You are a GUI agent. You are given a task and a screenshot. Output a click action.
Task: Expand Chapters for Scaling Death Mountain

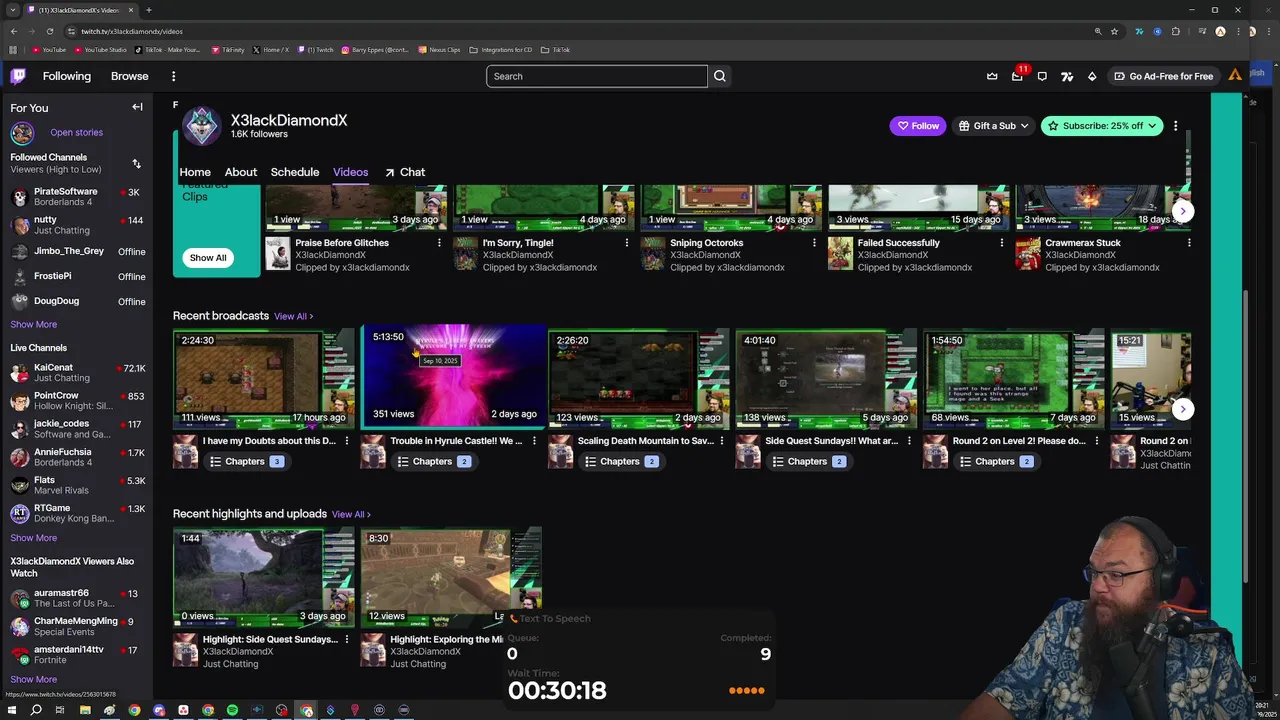coord(620,461)
